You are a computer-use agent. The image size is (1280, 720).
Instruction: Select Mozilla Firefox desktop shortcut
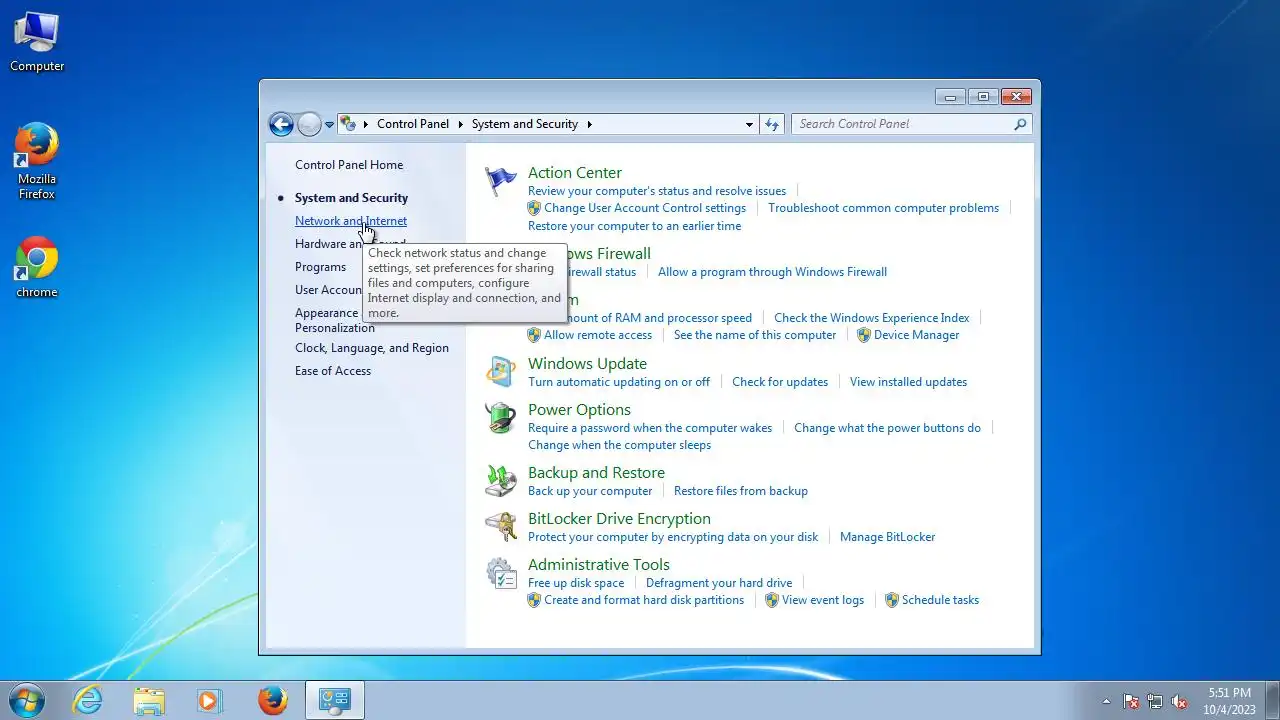point(37,162)
